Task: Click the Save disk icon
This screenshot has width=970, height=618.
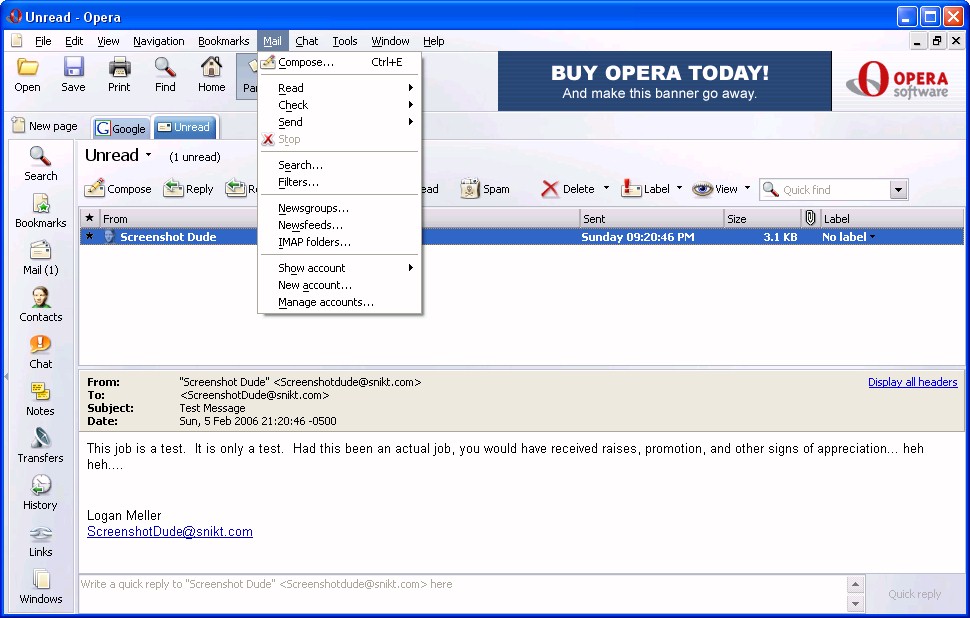Action: (73, 74)
